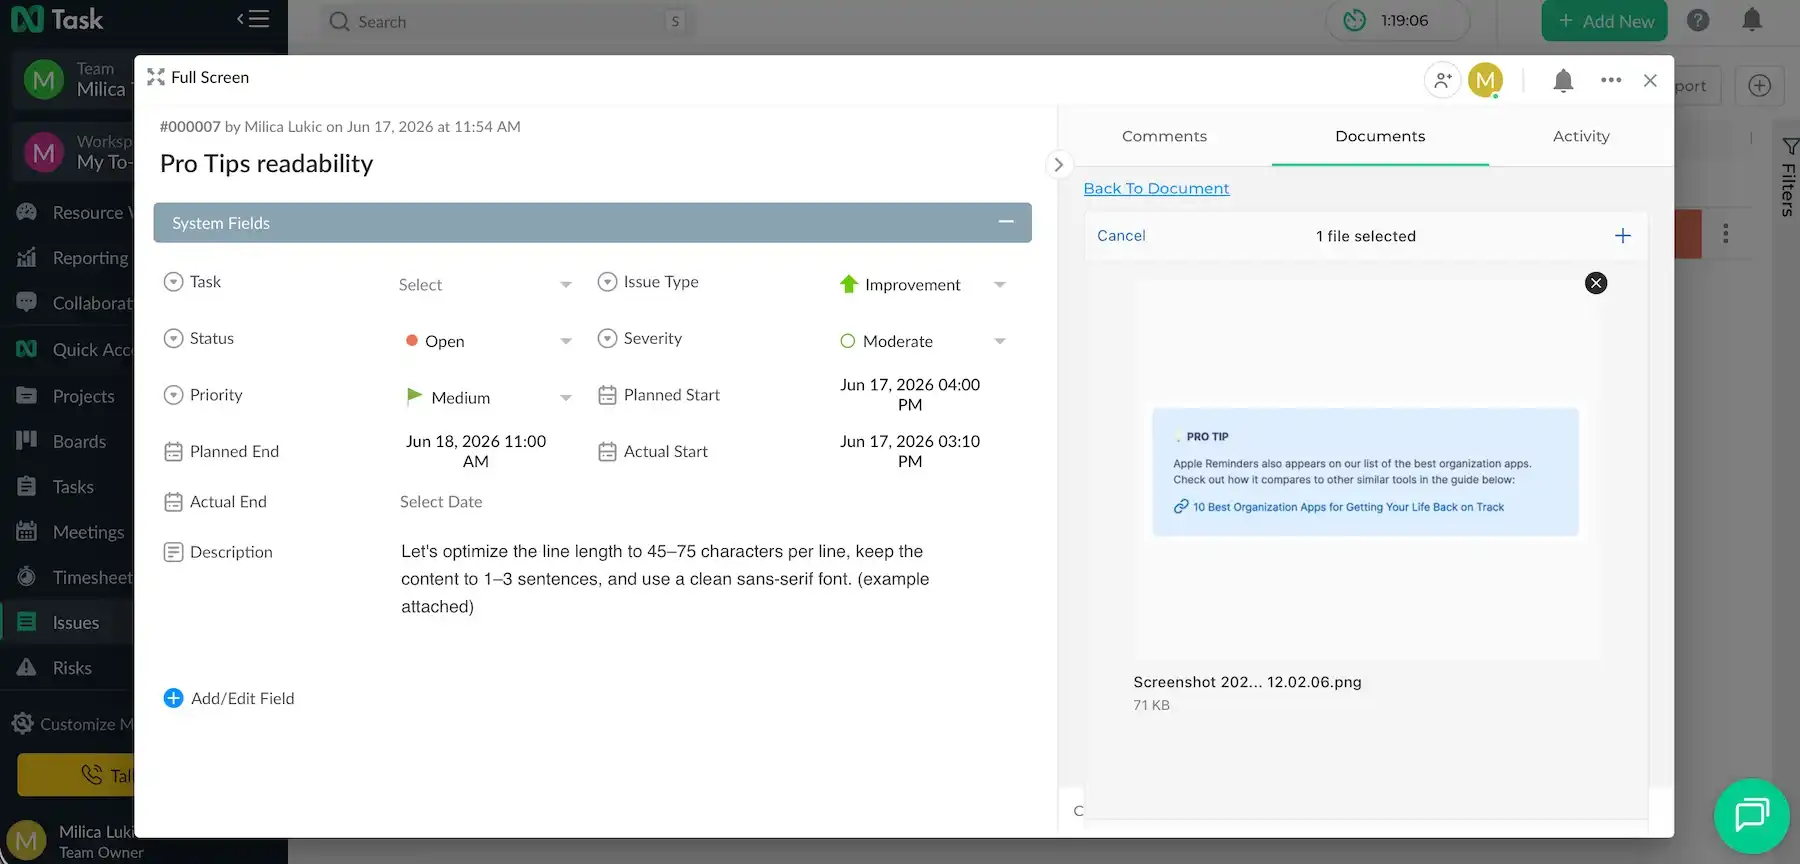Screen dimensions: 1800x864
Task: Collapse the sidebar menu toggle
Action: pyautogui.click(x=253, y=19)
